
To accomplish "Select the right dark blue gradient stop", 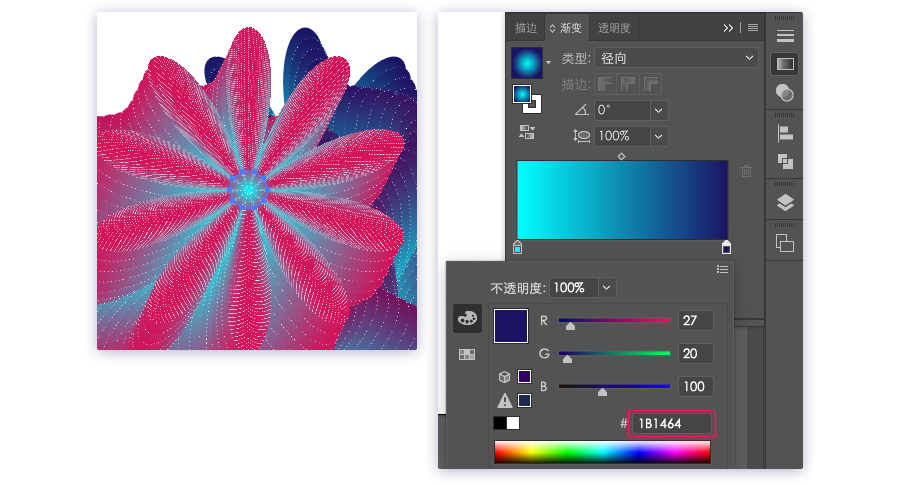I will tap(726, 247).
